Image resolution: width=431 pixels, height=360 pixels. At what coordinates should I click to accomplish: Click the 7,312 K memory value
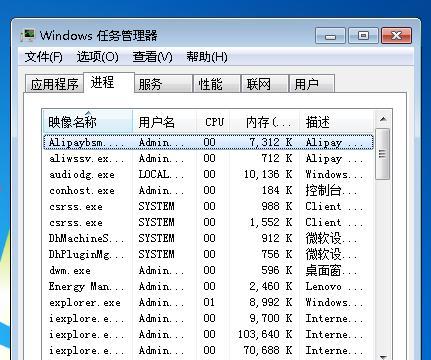coord(271,142)
